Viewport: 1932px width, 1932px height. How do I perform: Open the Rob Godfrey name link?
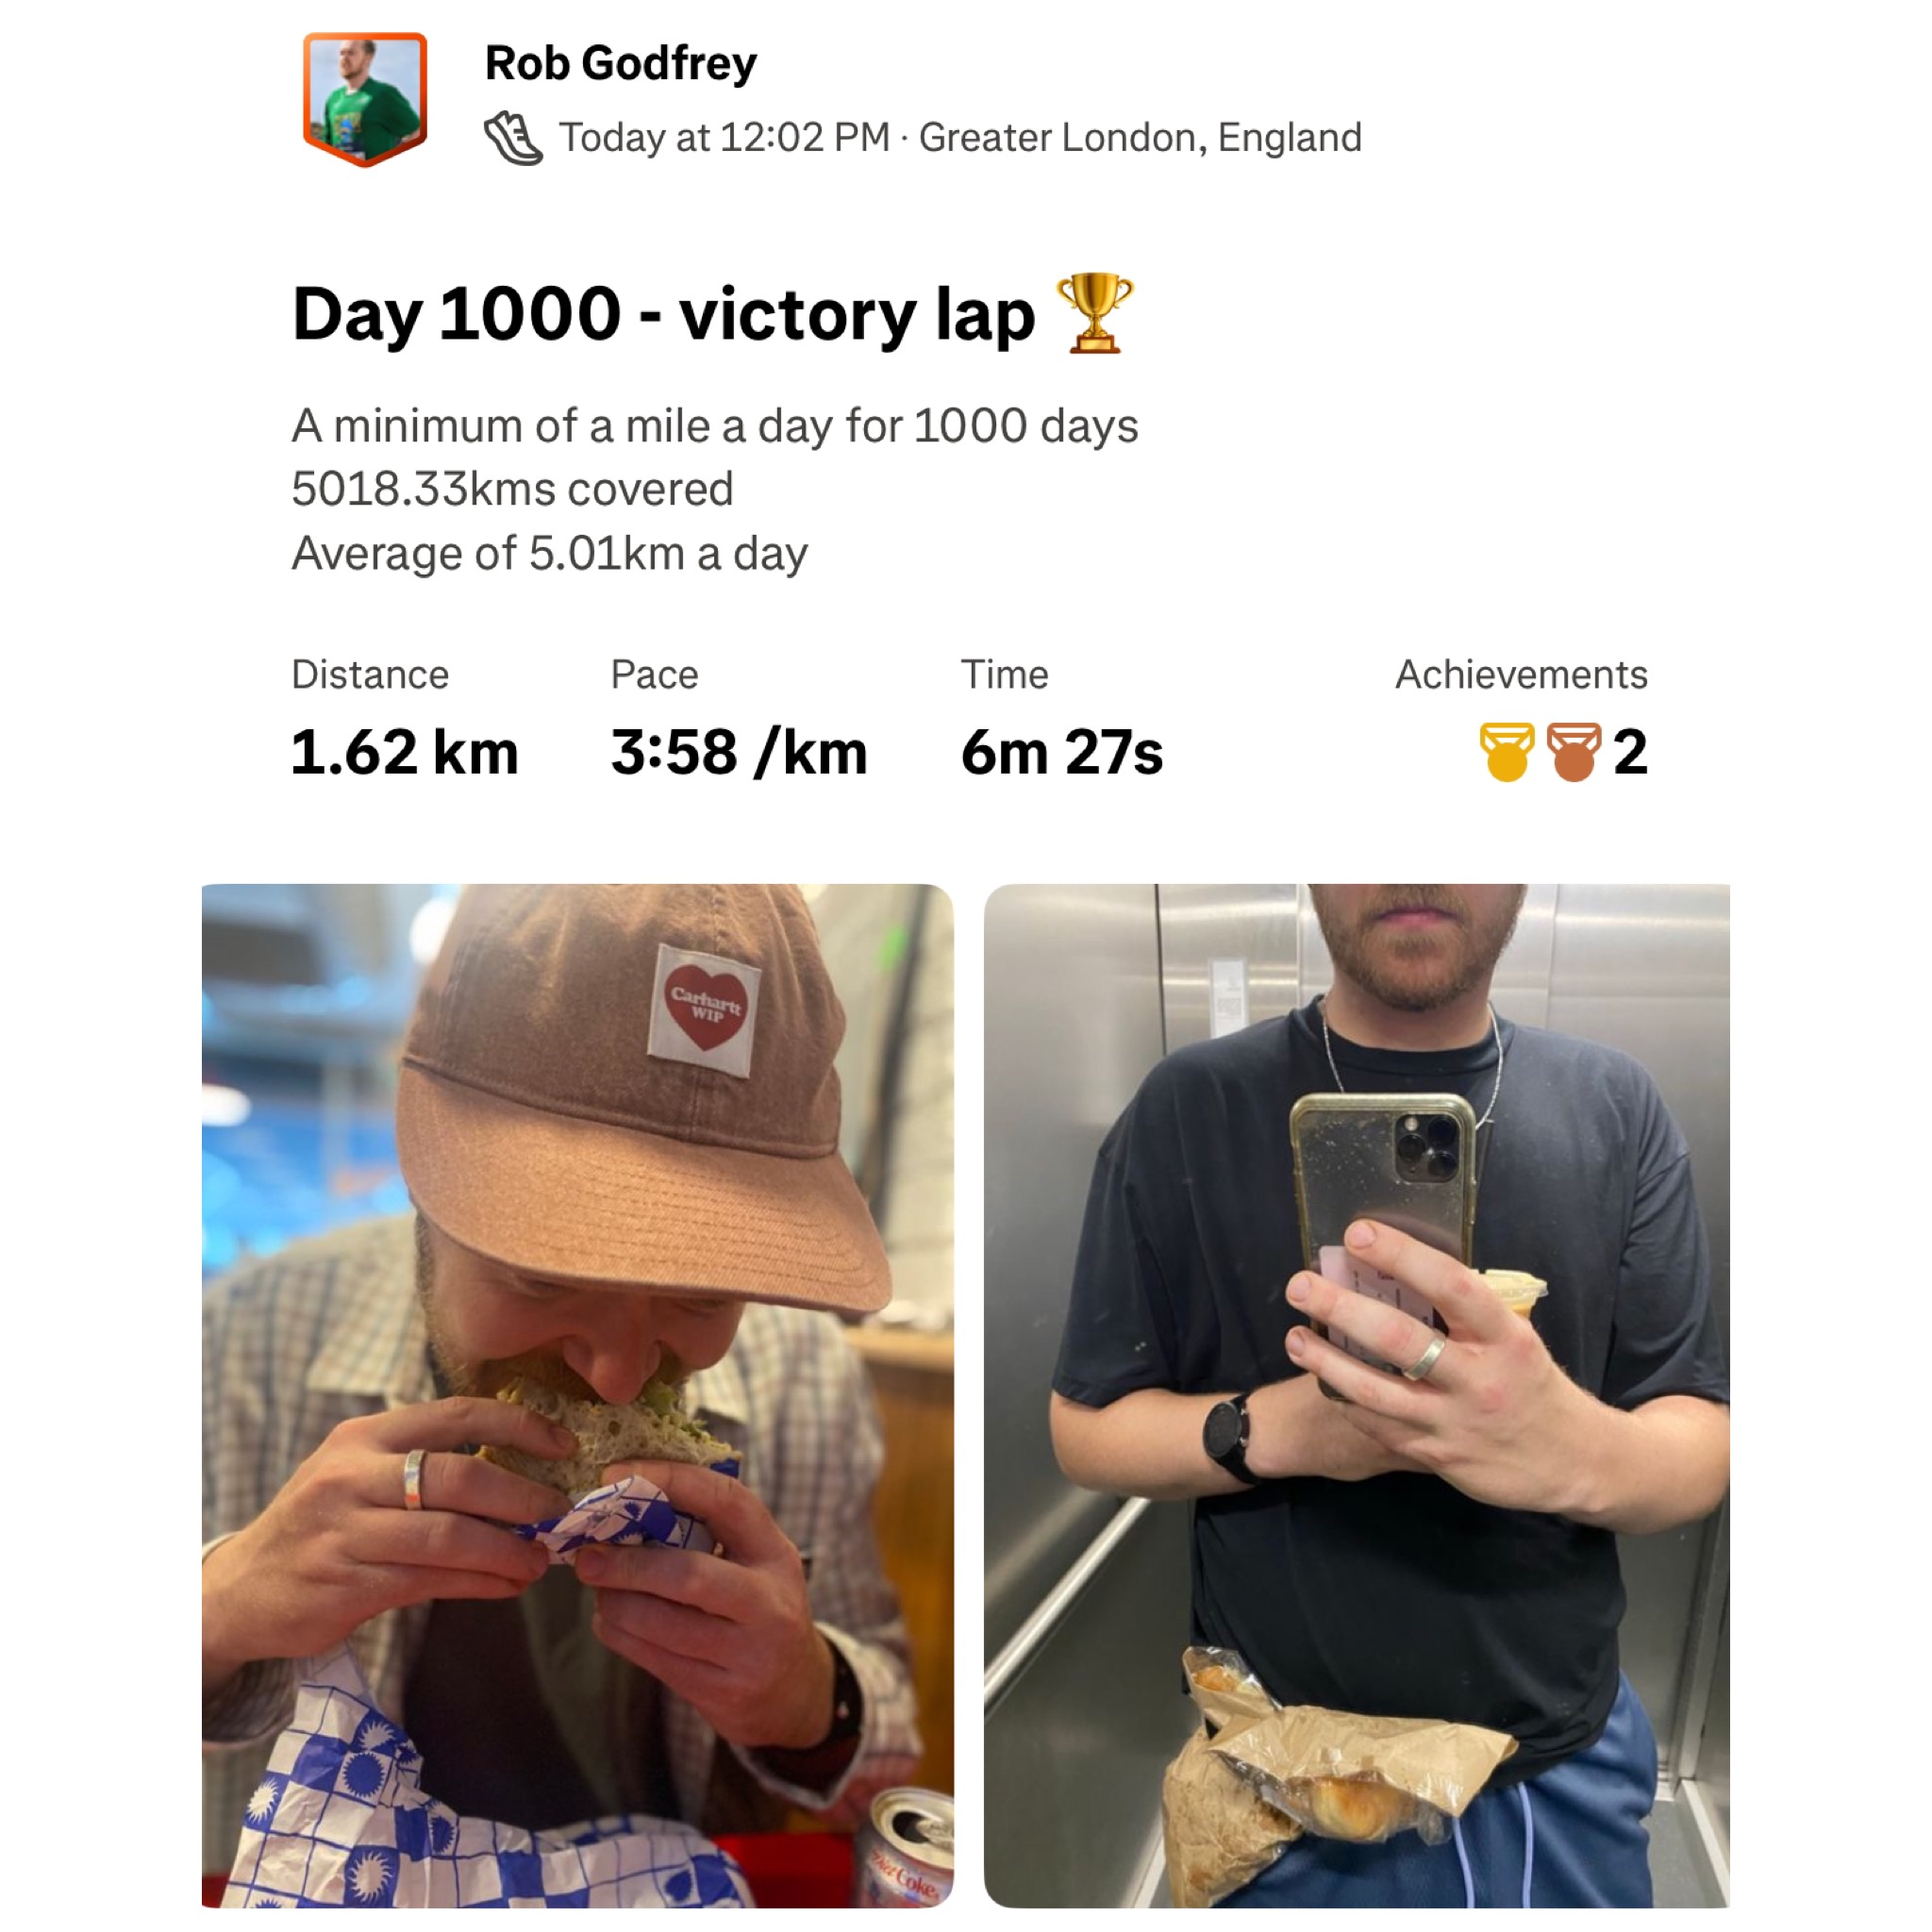click(x=621, y=64)
